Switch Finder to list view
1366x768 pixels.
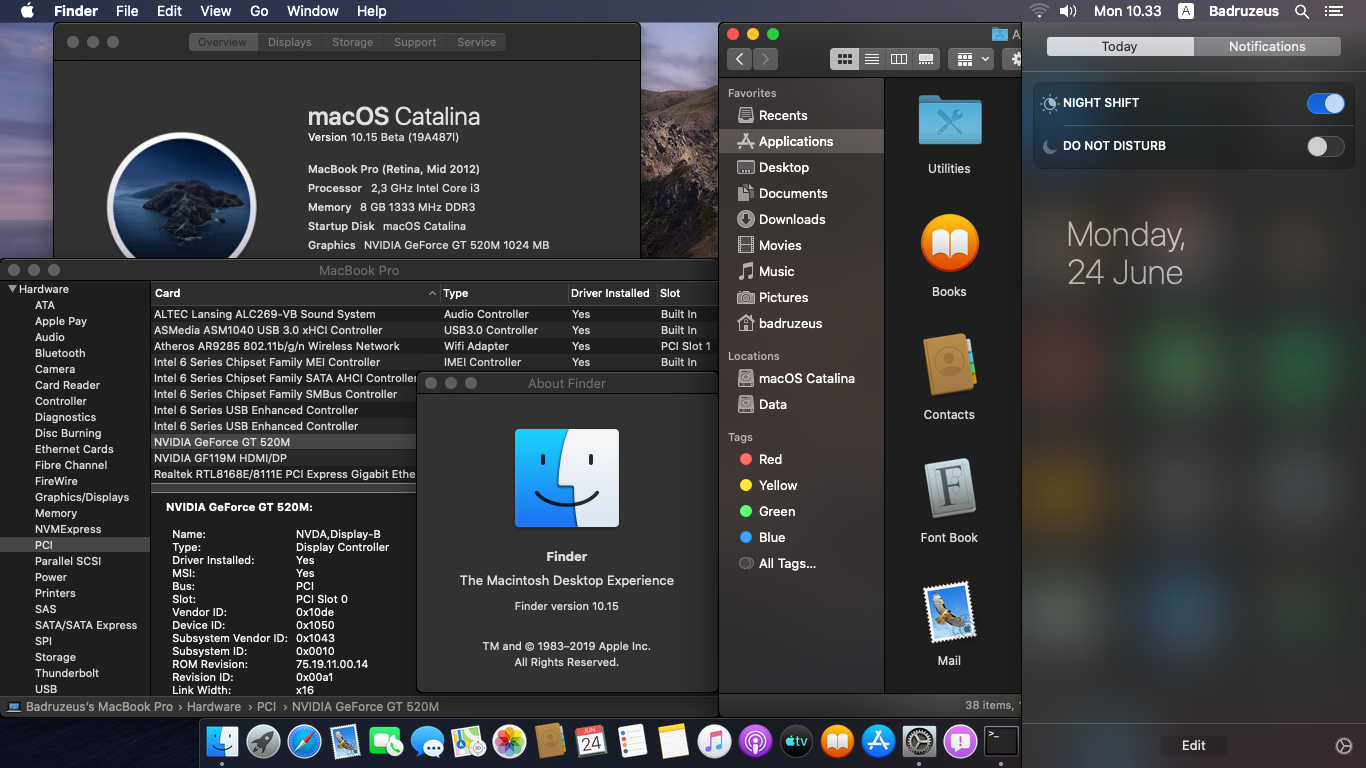tap(872, 59)
